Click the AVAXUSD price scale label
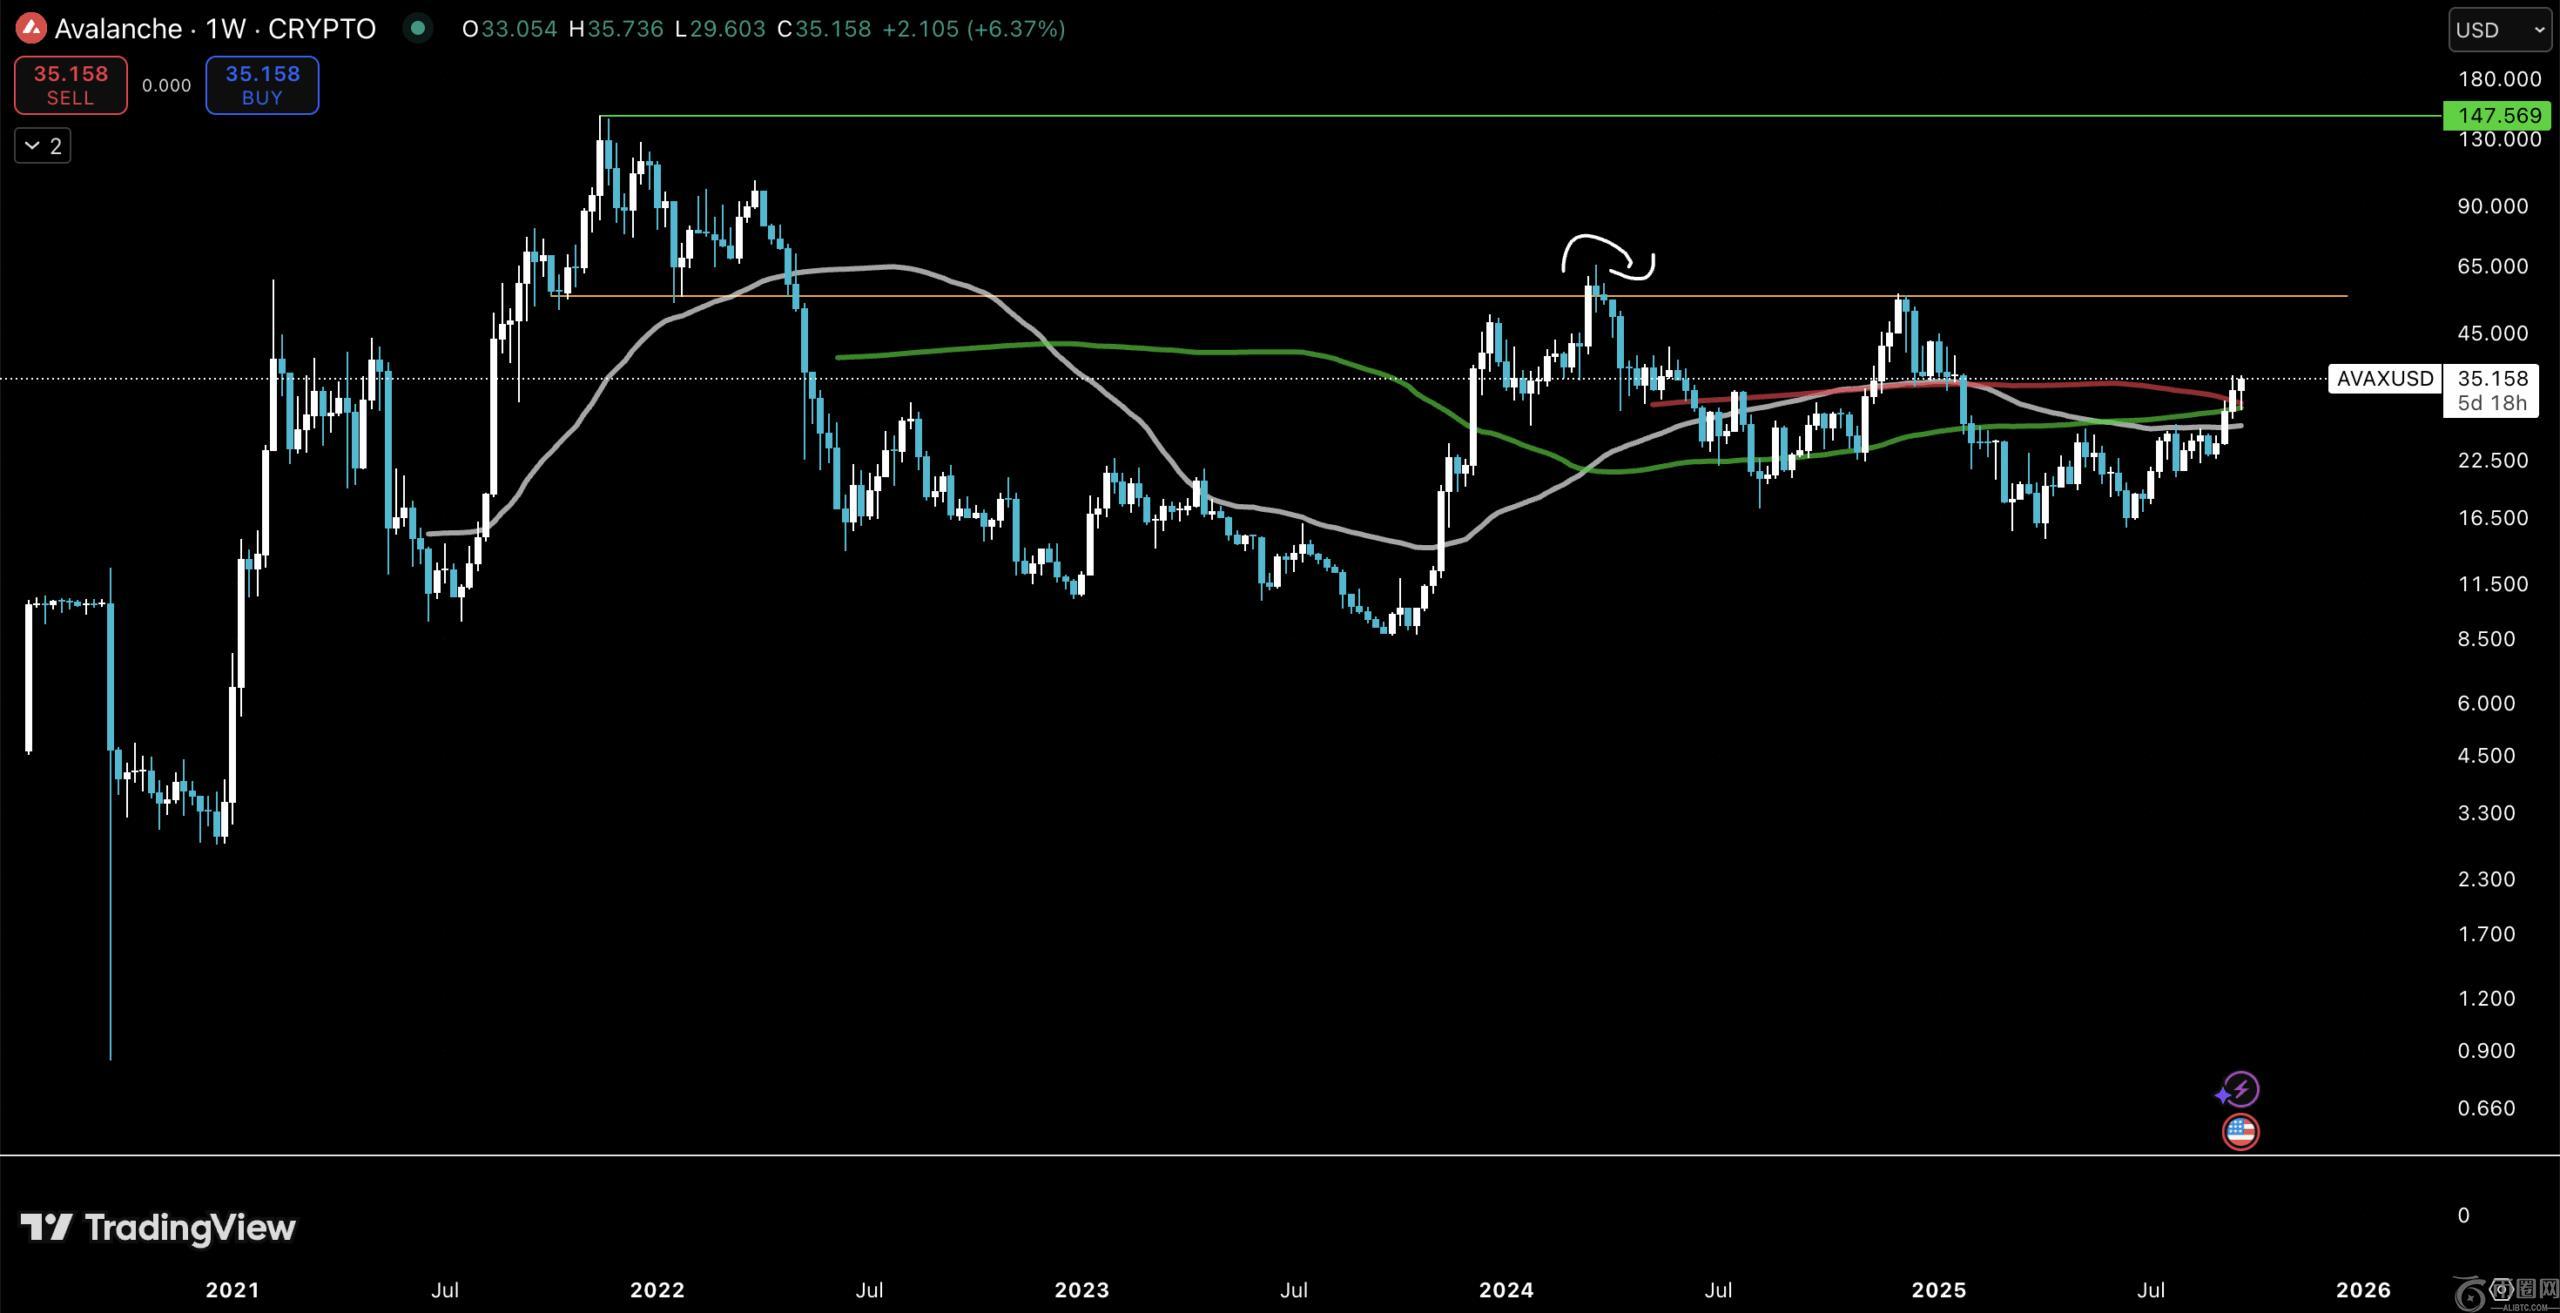The width and height of the screenshot is (2560, 1313). pyautogui.click(x=2384, y=379)
